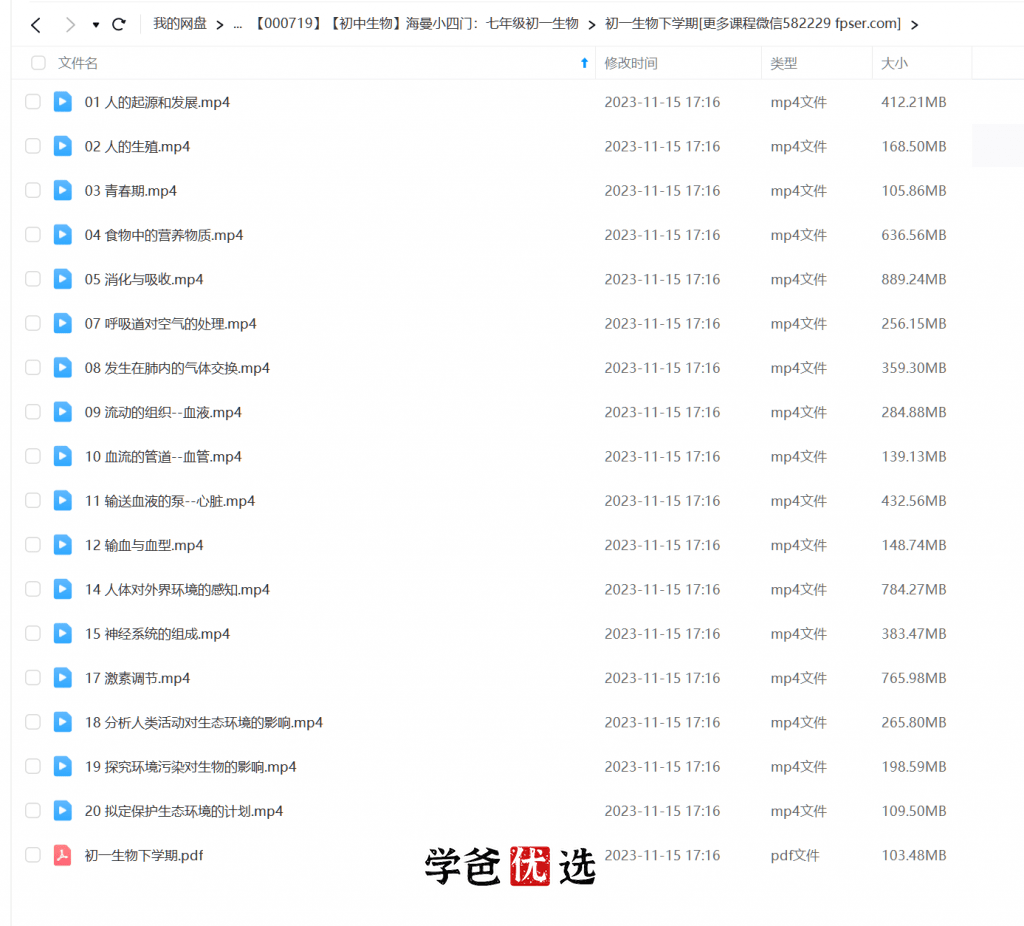
Task: Open the 初一生物下学期.pdf file name
Action: tap(144, 855)
